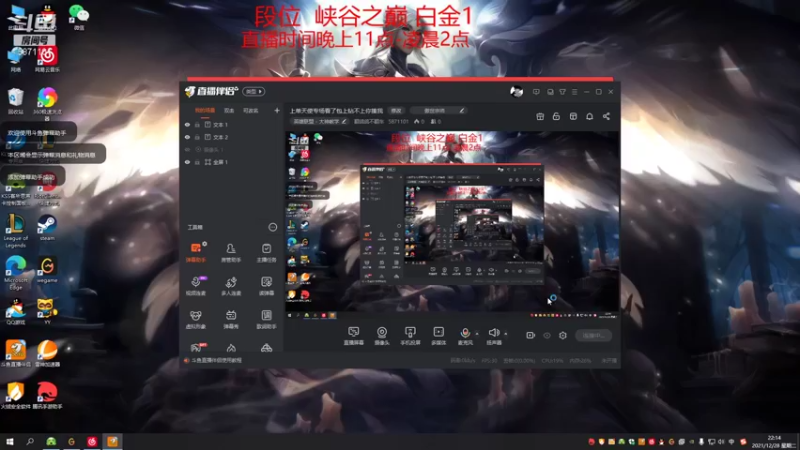
Task: Click the record video icon near settings
Action: [531, 335]
